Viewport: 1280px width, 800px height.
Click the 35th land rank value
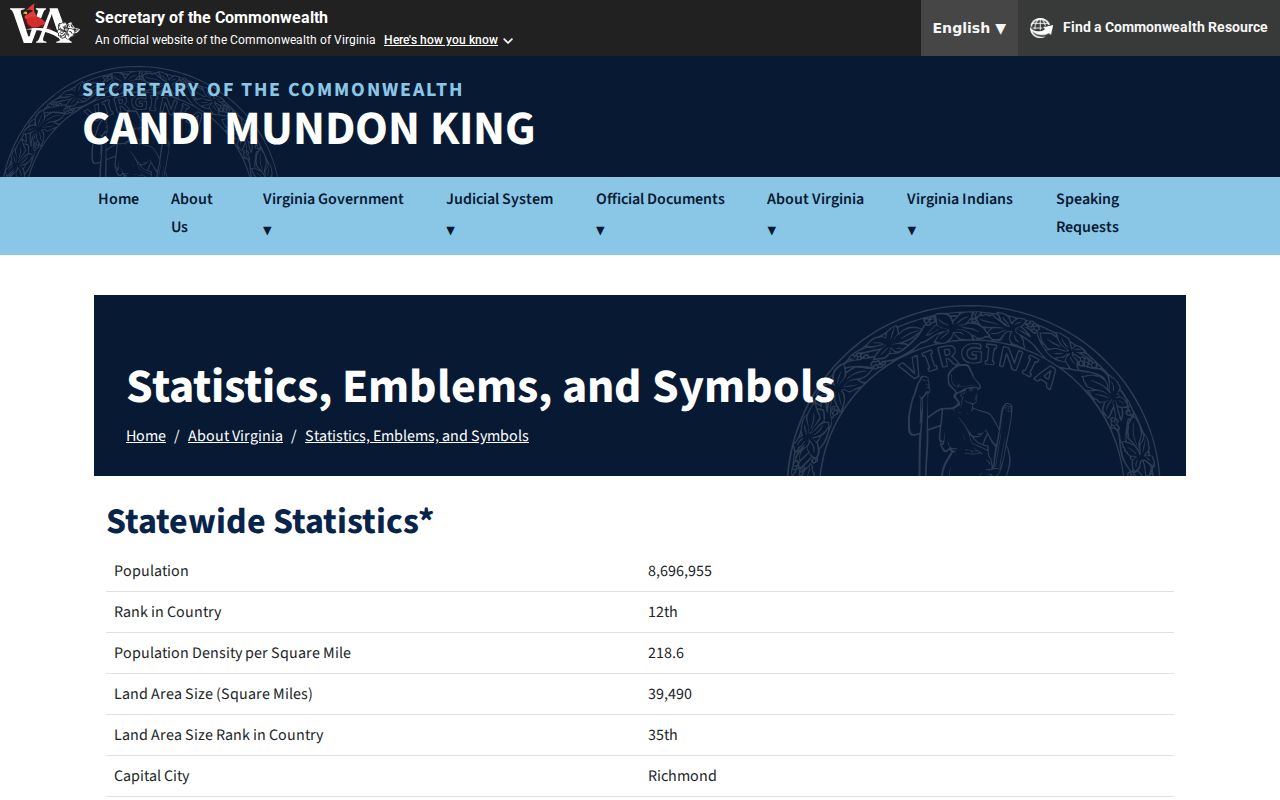tap(663, 735)
